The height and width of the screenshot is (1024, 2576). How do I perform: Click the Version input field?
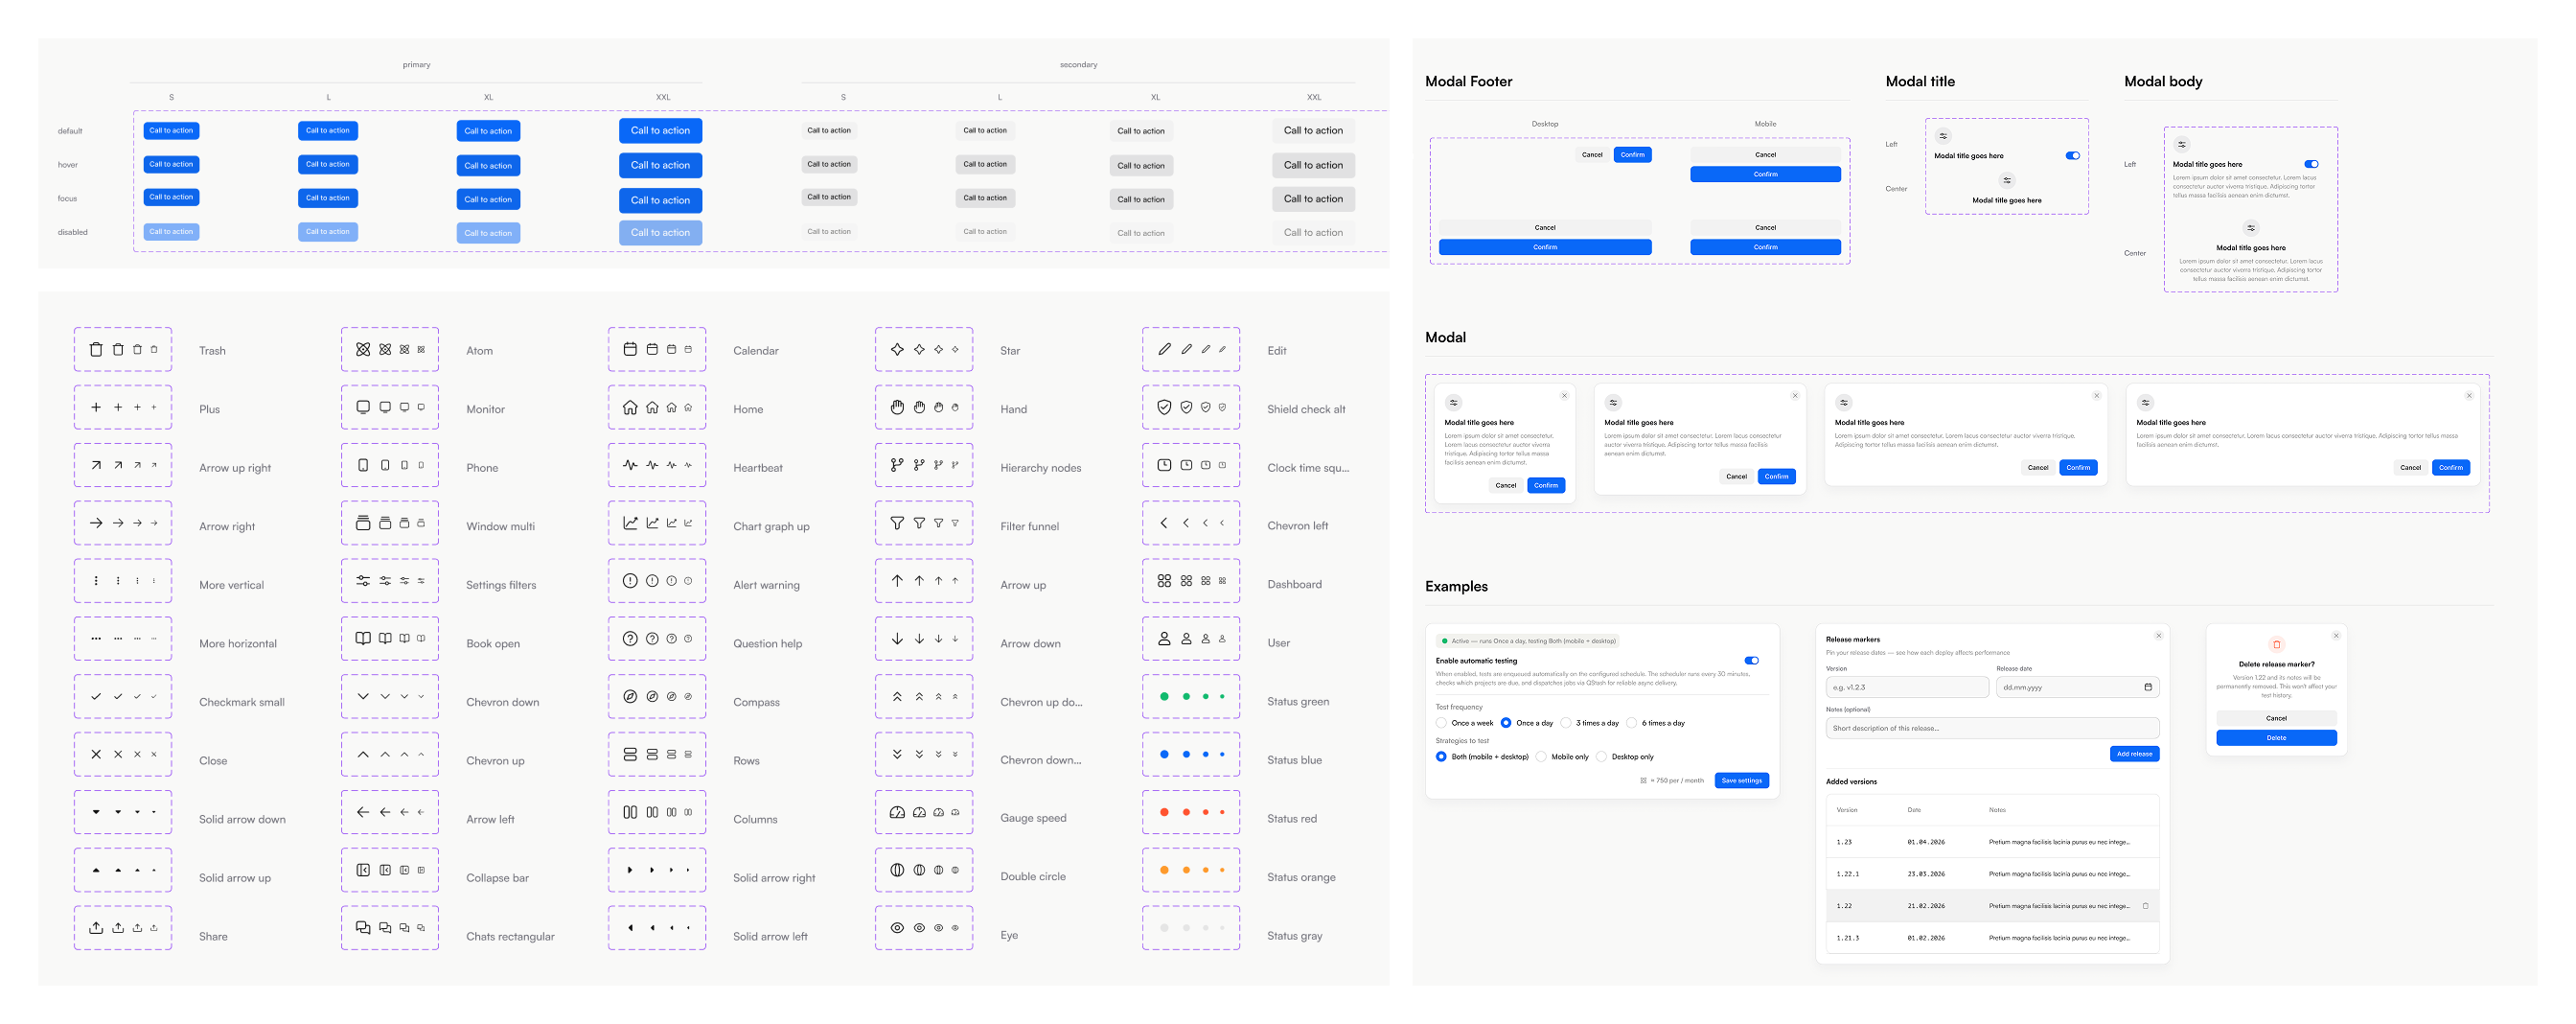pos(1907,687)
